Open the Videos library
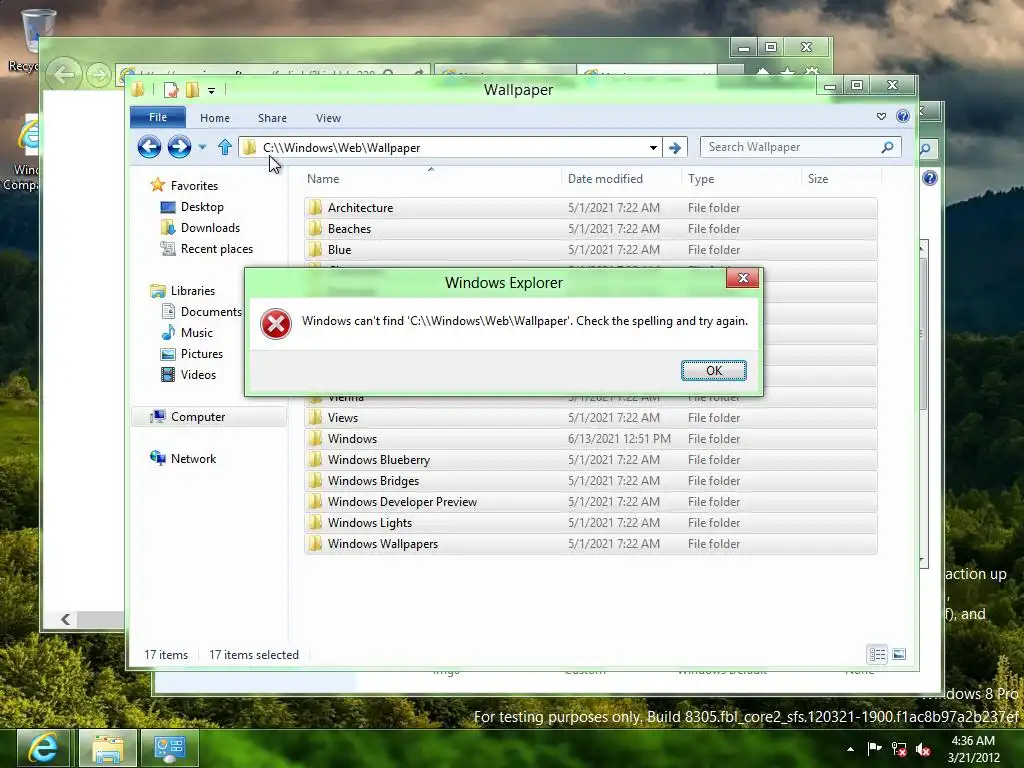This screenshot has width=1024, height=768. (x=198, y=374)
